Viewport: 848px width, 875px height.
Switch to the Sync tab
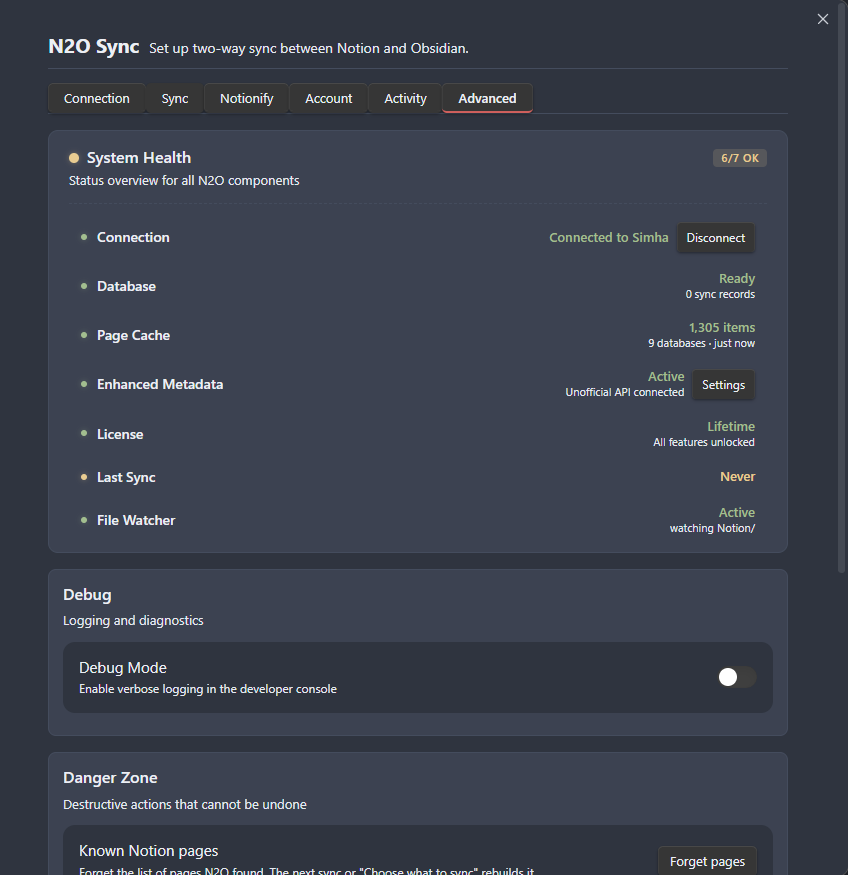tap(175, 98)
